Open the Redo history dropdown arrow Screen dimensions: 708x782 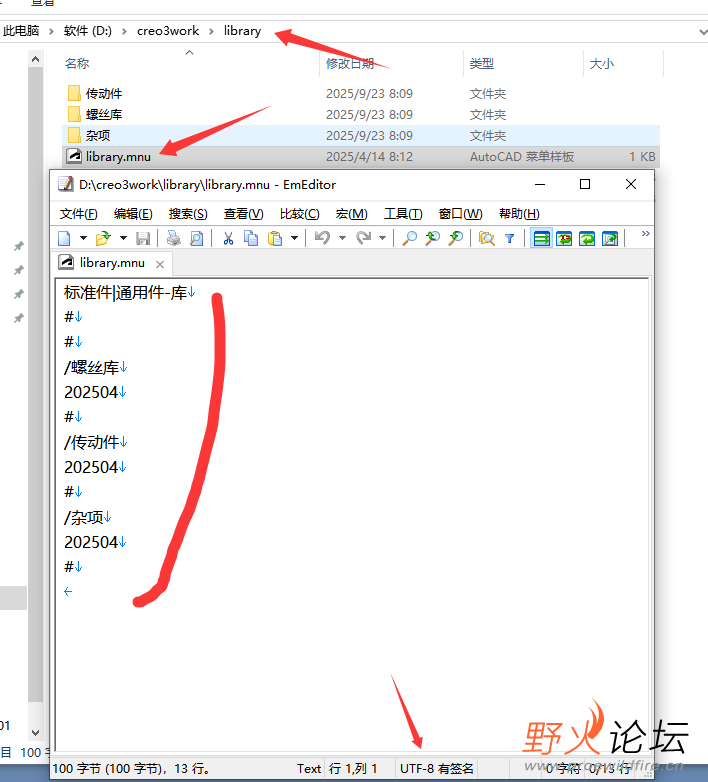click(x=382, y=238)
